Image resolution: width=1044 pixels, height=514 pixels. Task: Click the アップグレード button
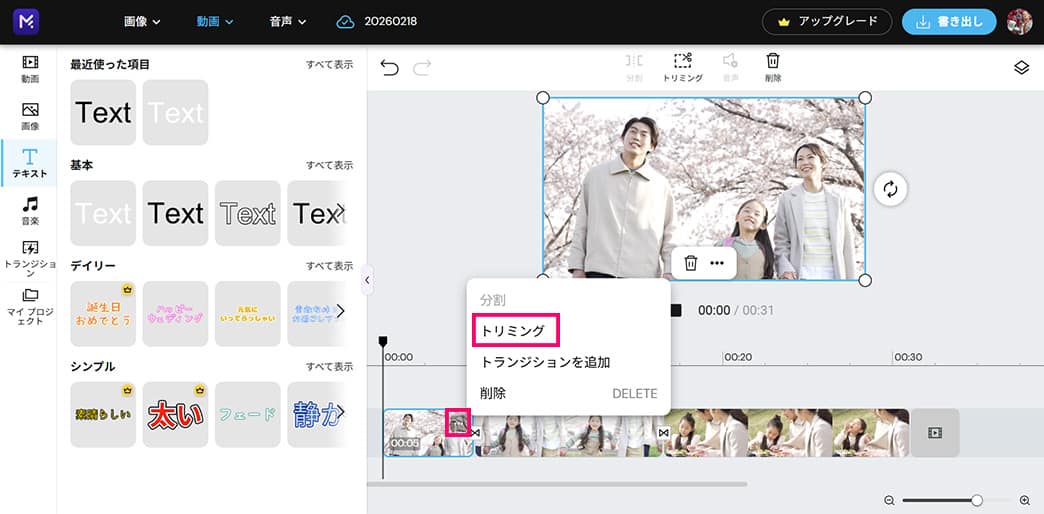pos(827,22)
